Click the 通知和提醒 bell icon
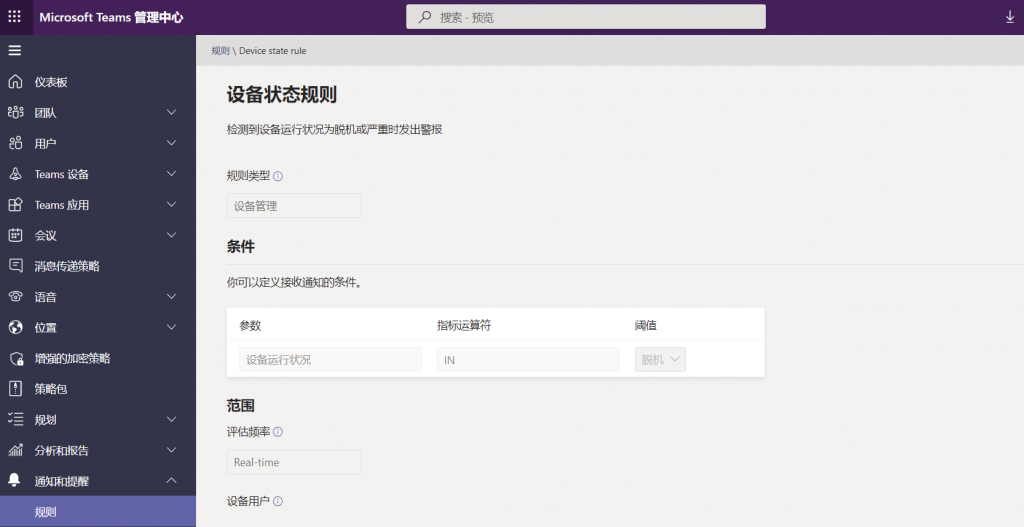The height and width of the screenshot is (527, 1024). click(x=14, y=481)
